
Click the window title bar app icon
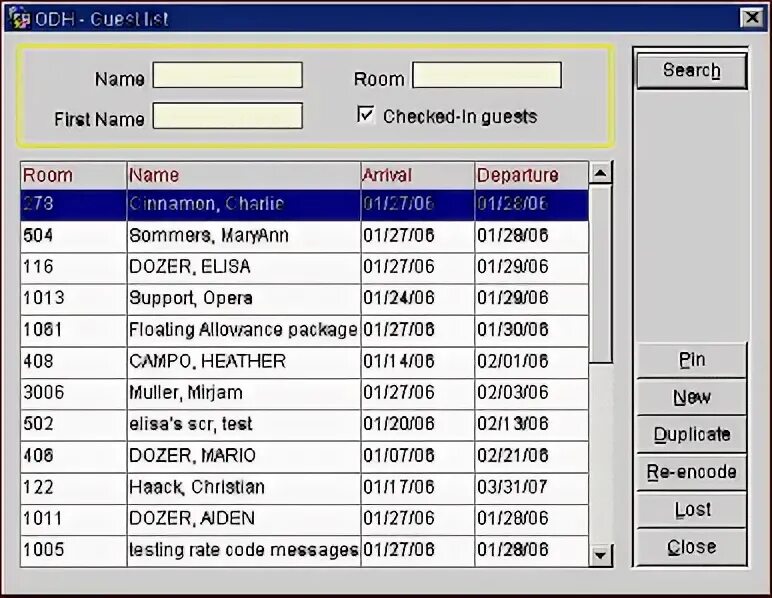[19, 18]
